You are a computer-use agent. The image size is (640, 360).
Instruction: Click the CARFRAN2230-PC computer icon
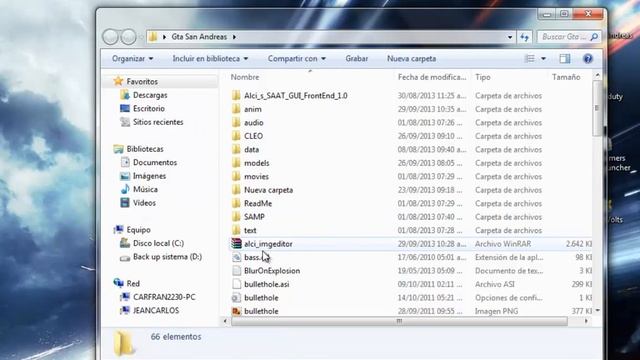pyautogui.click(x=125, y=297)
